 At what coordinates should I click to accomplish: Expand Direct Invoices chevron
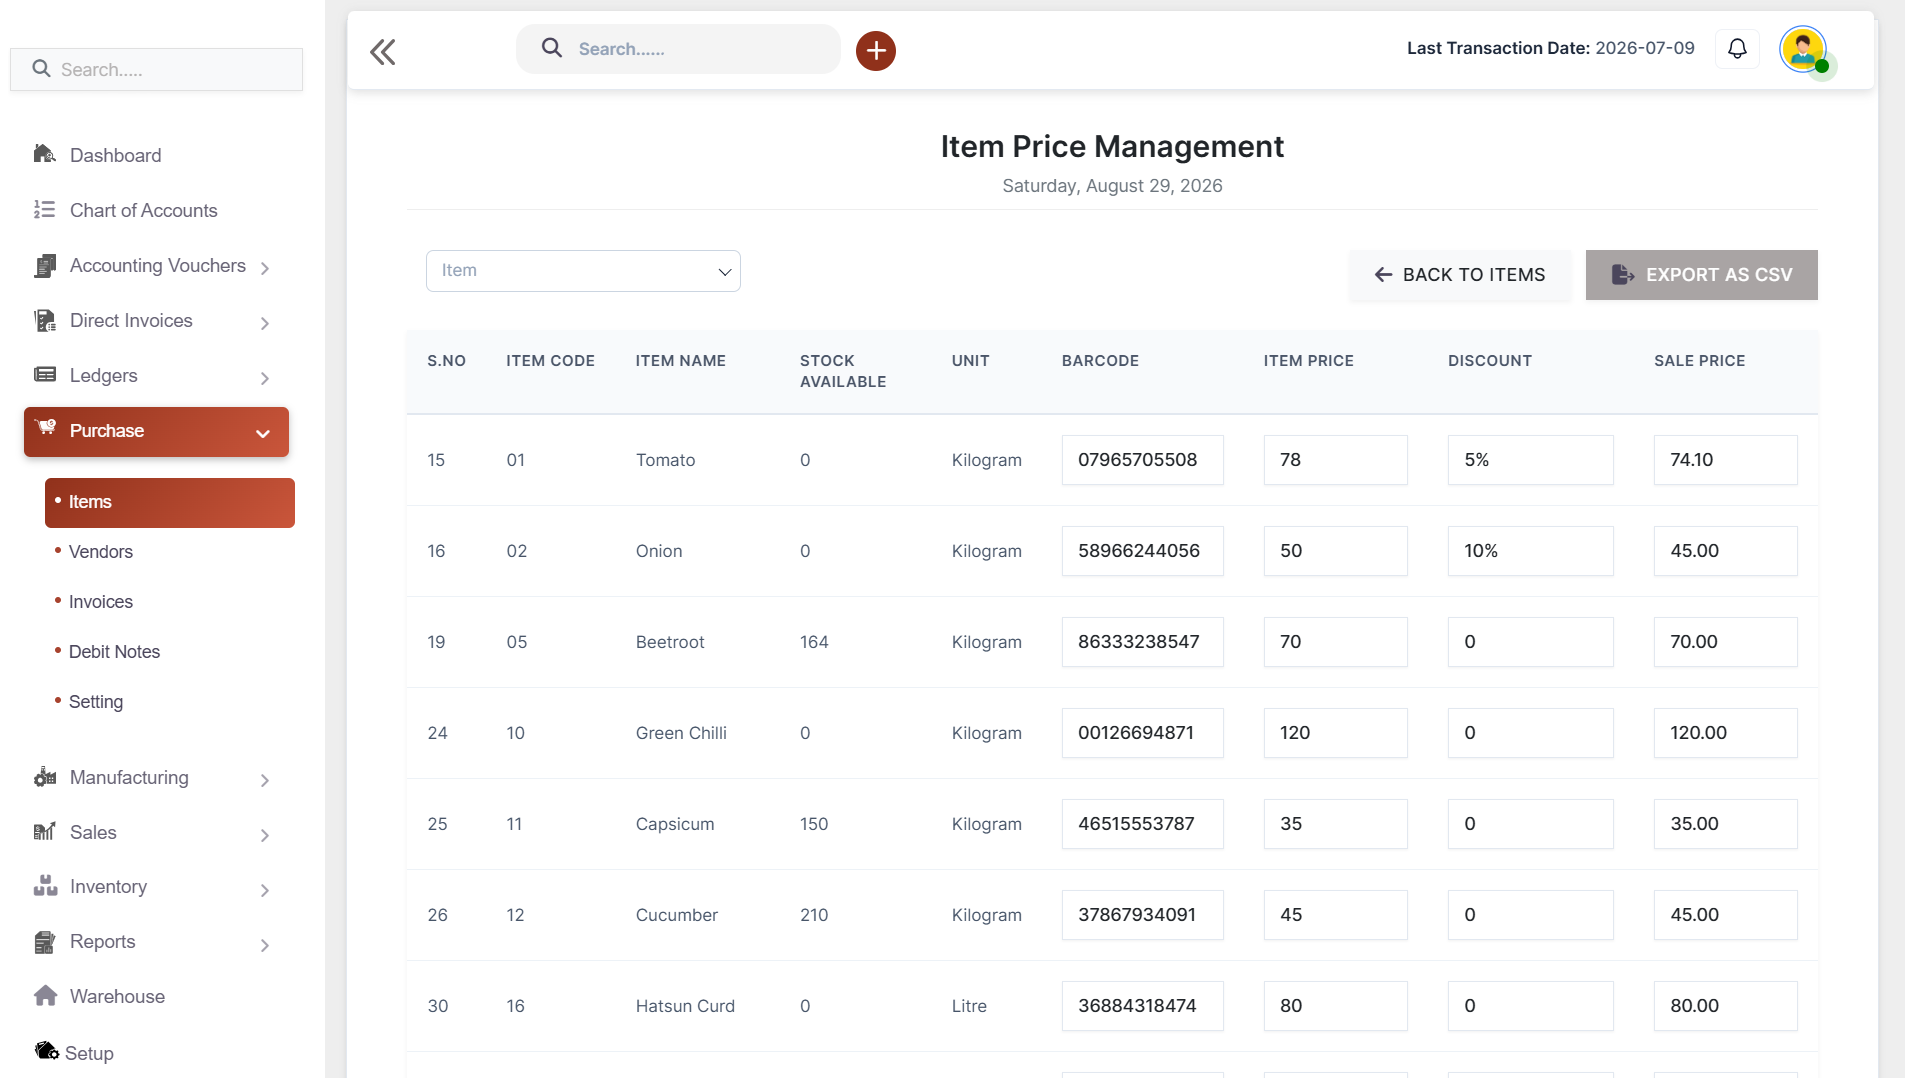pos(265,323)
